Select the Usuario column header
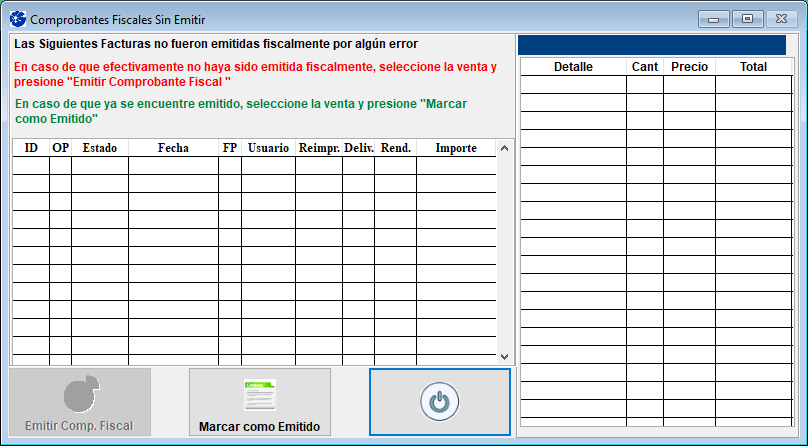Viewport: 808px width, 446px height. (x=268, y=148)
